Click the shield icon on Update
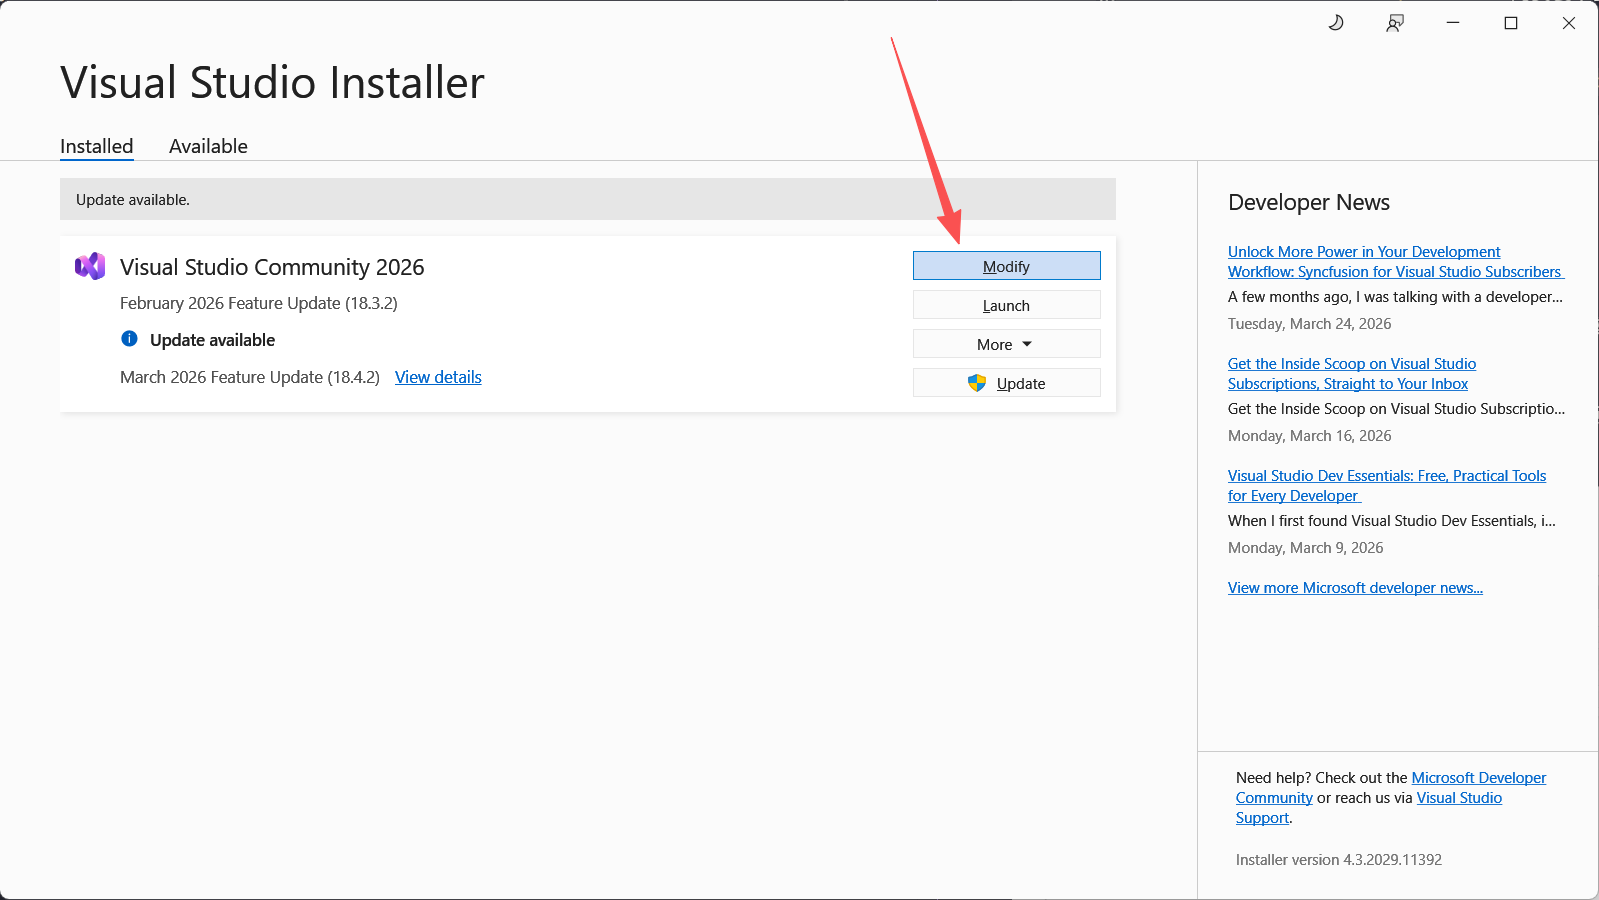1599x900 pixels. pyautogui.click(x=977, y=383)
